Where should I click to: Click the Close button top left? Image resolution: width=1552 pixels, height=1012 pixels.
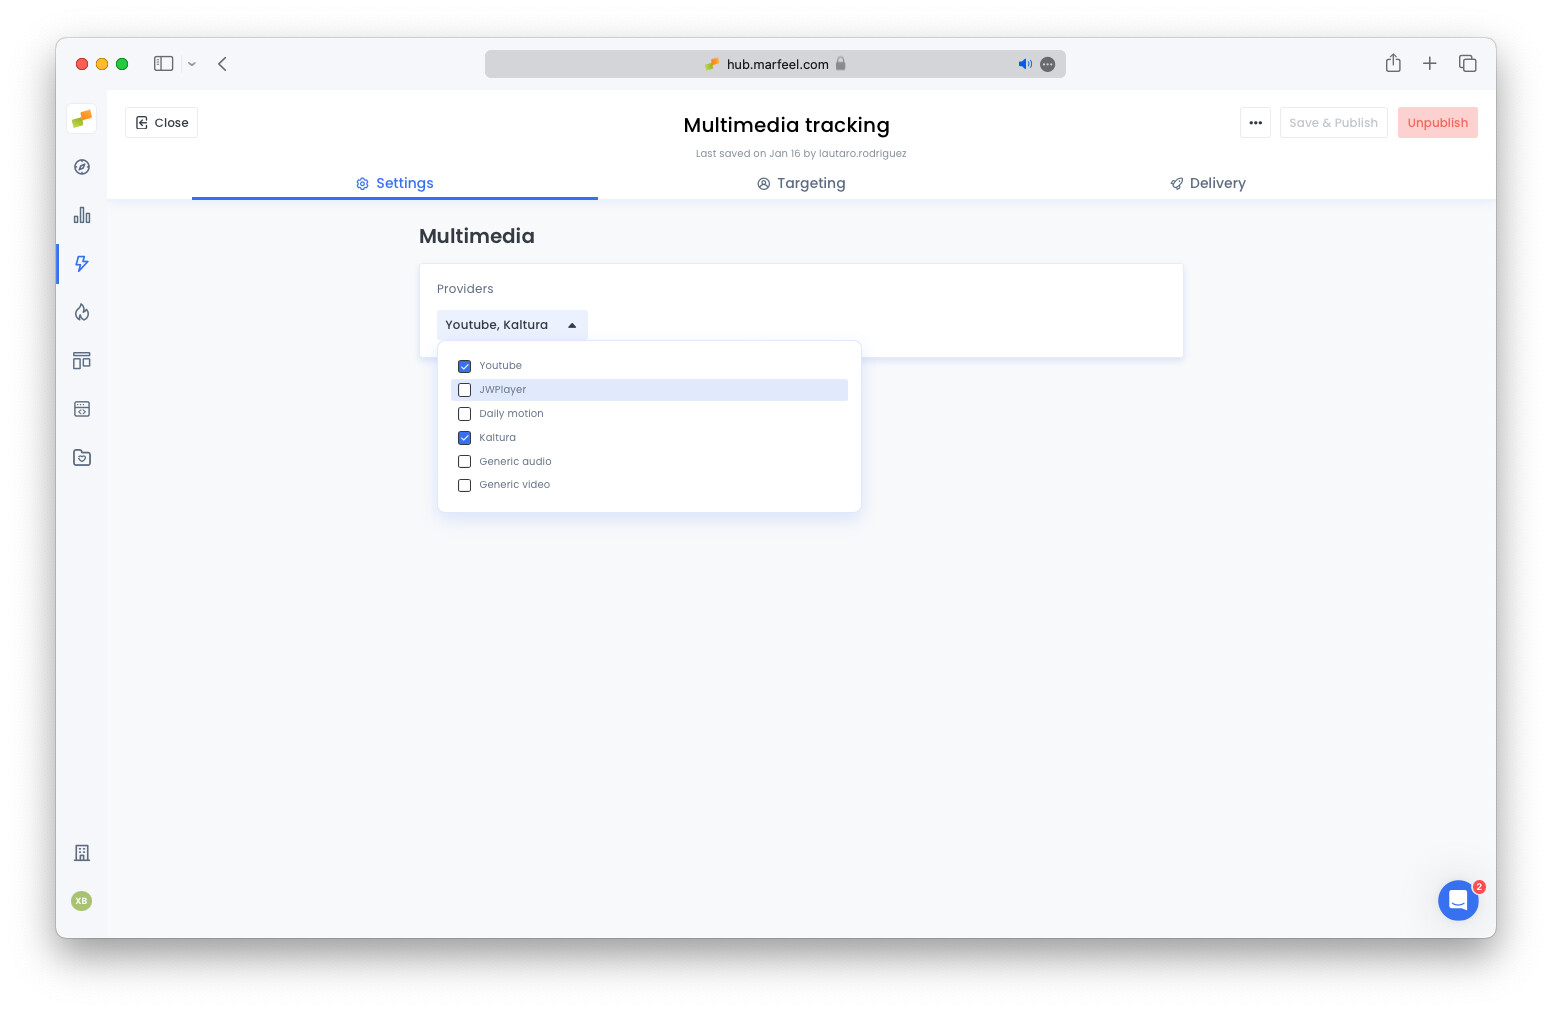pos(161,122)
